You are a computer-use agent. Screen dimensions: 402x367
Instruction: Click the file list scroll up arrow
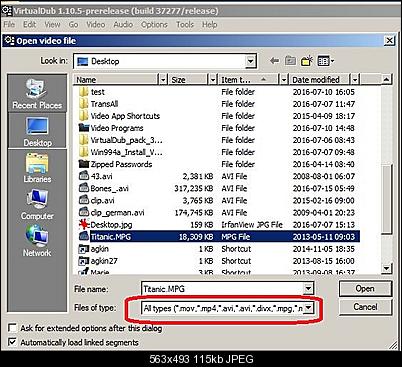click(x=386, y=80)
